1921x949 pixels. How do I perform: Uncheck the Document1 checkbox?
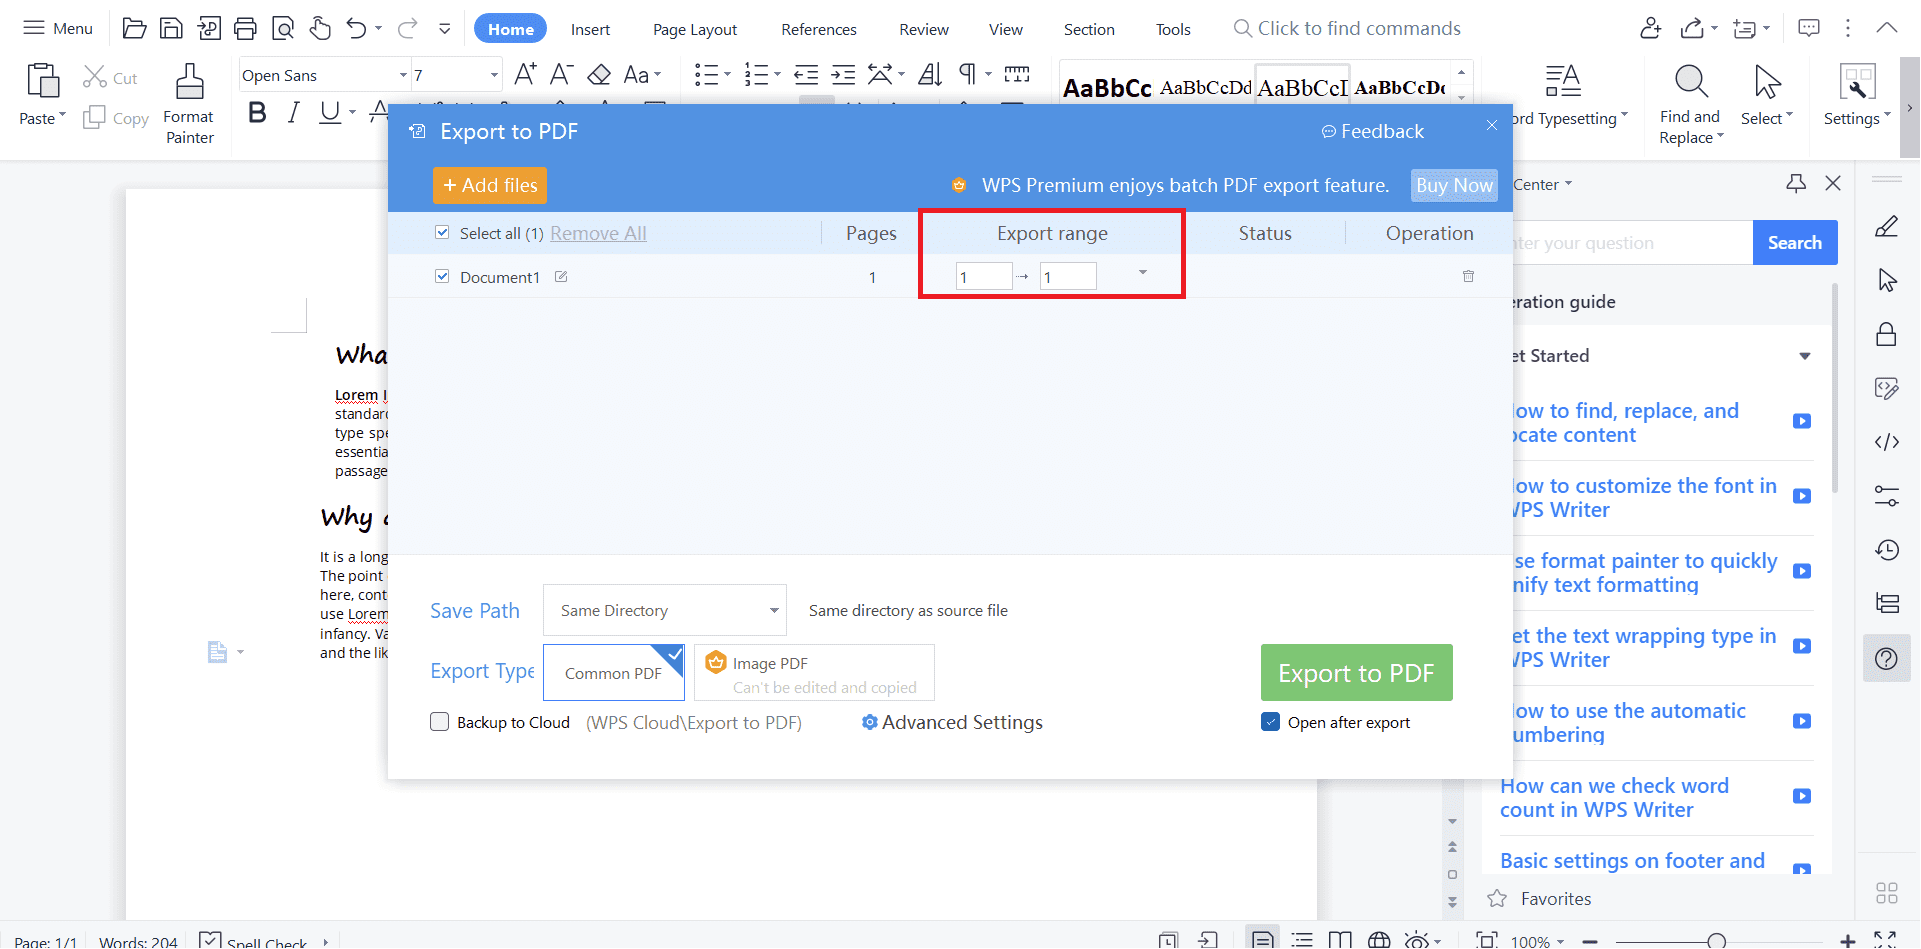point(442,276)
